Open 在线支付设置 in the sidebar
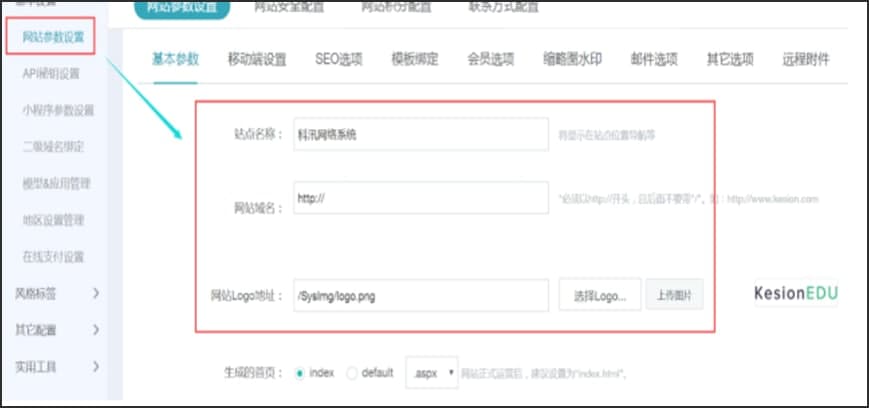Screen dimensions: 869x408 pos(53,257)
